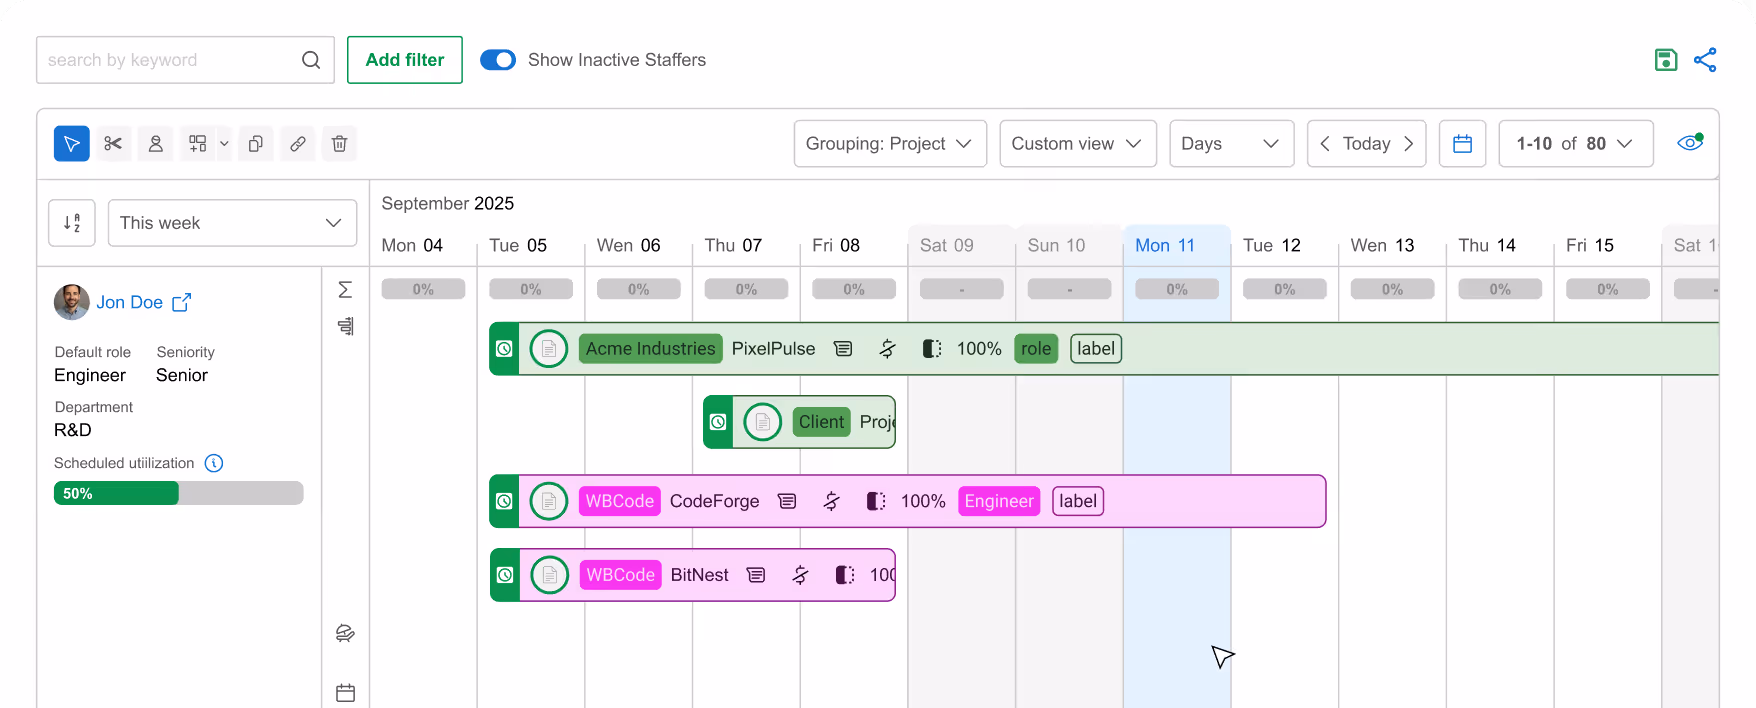Go to next period arrow

click(x=1408, y=144)
